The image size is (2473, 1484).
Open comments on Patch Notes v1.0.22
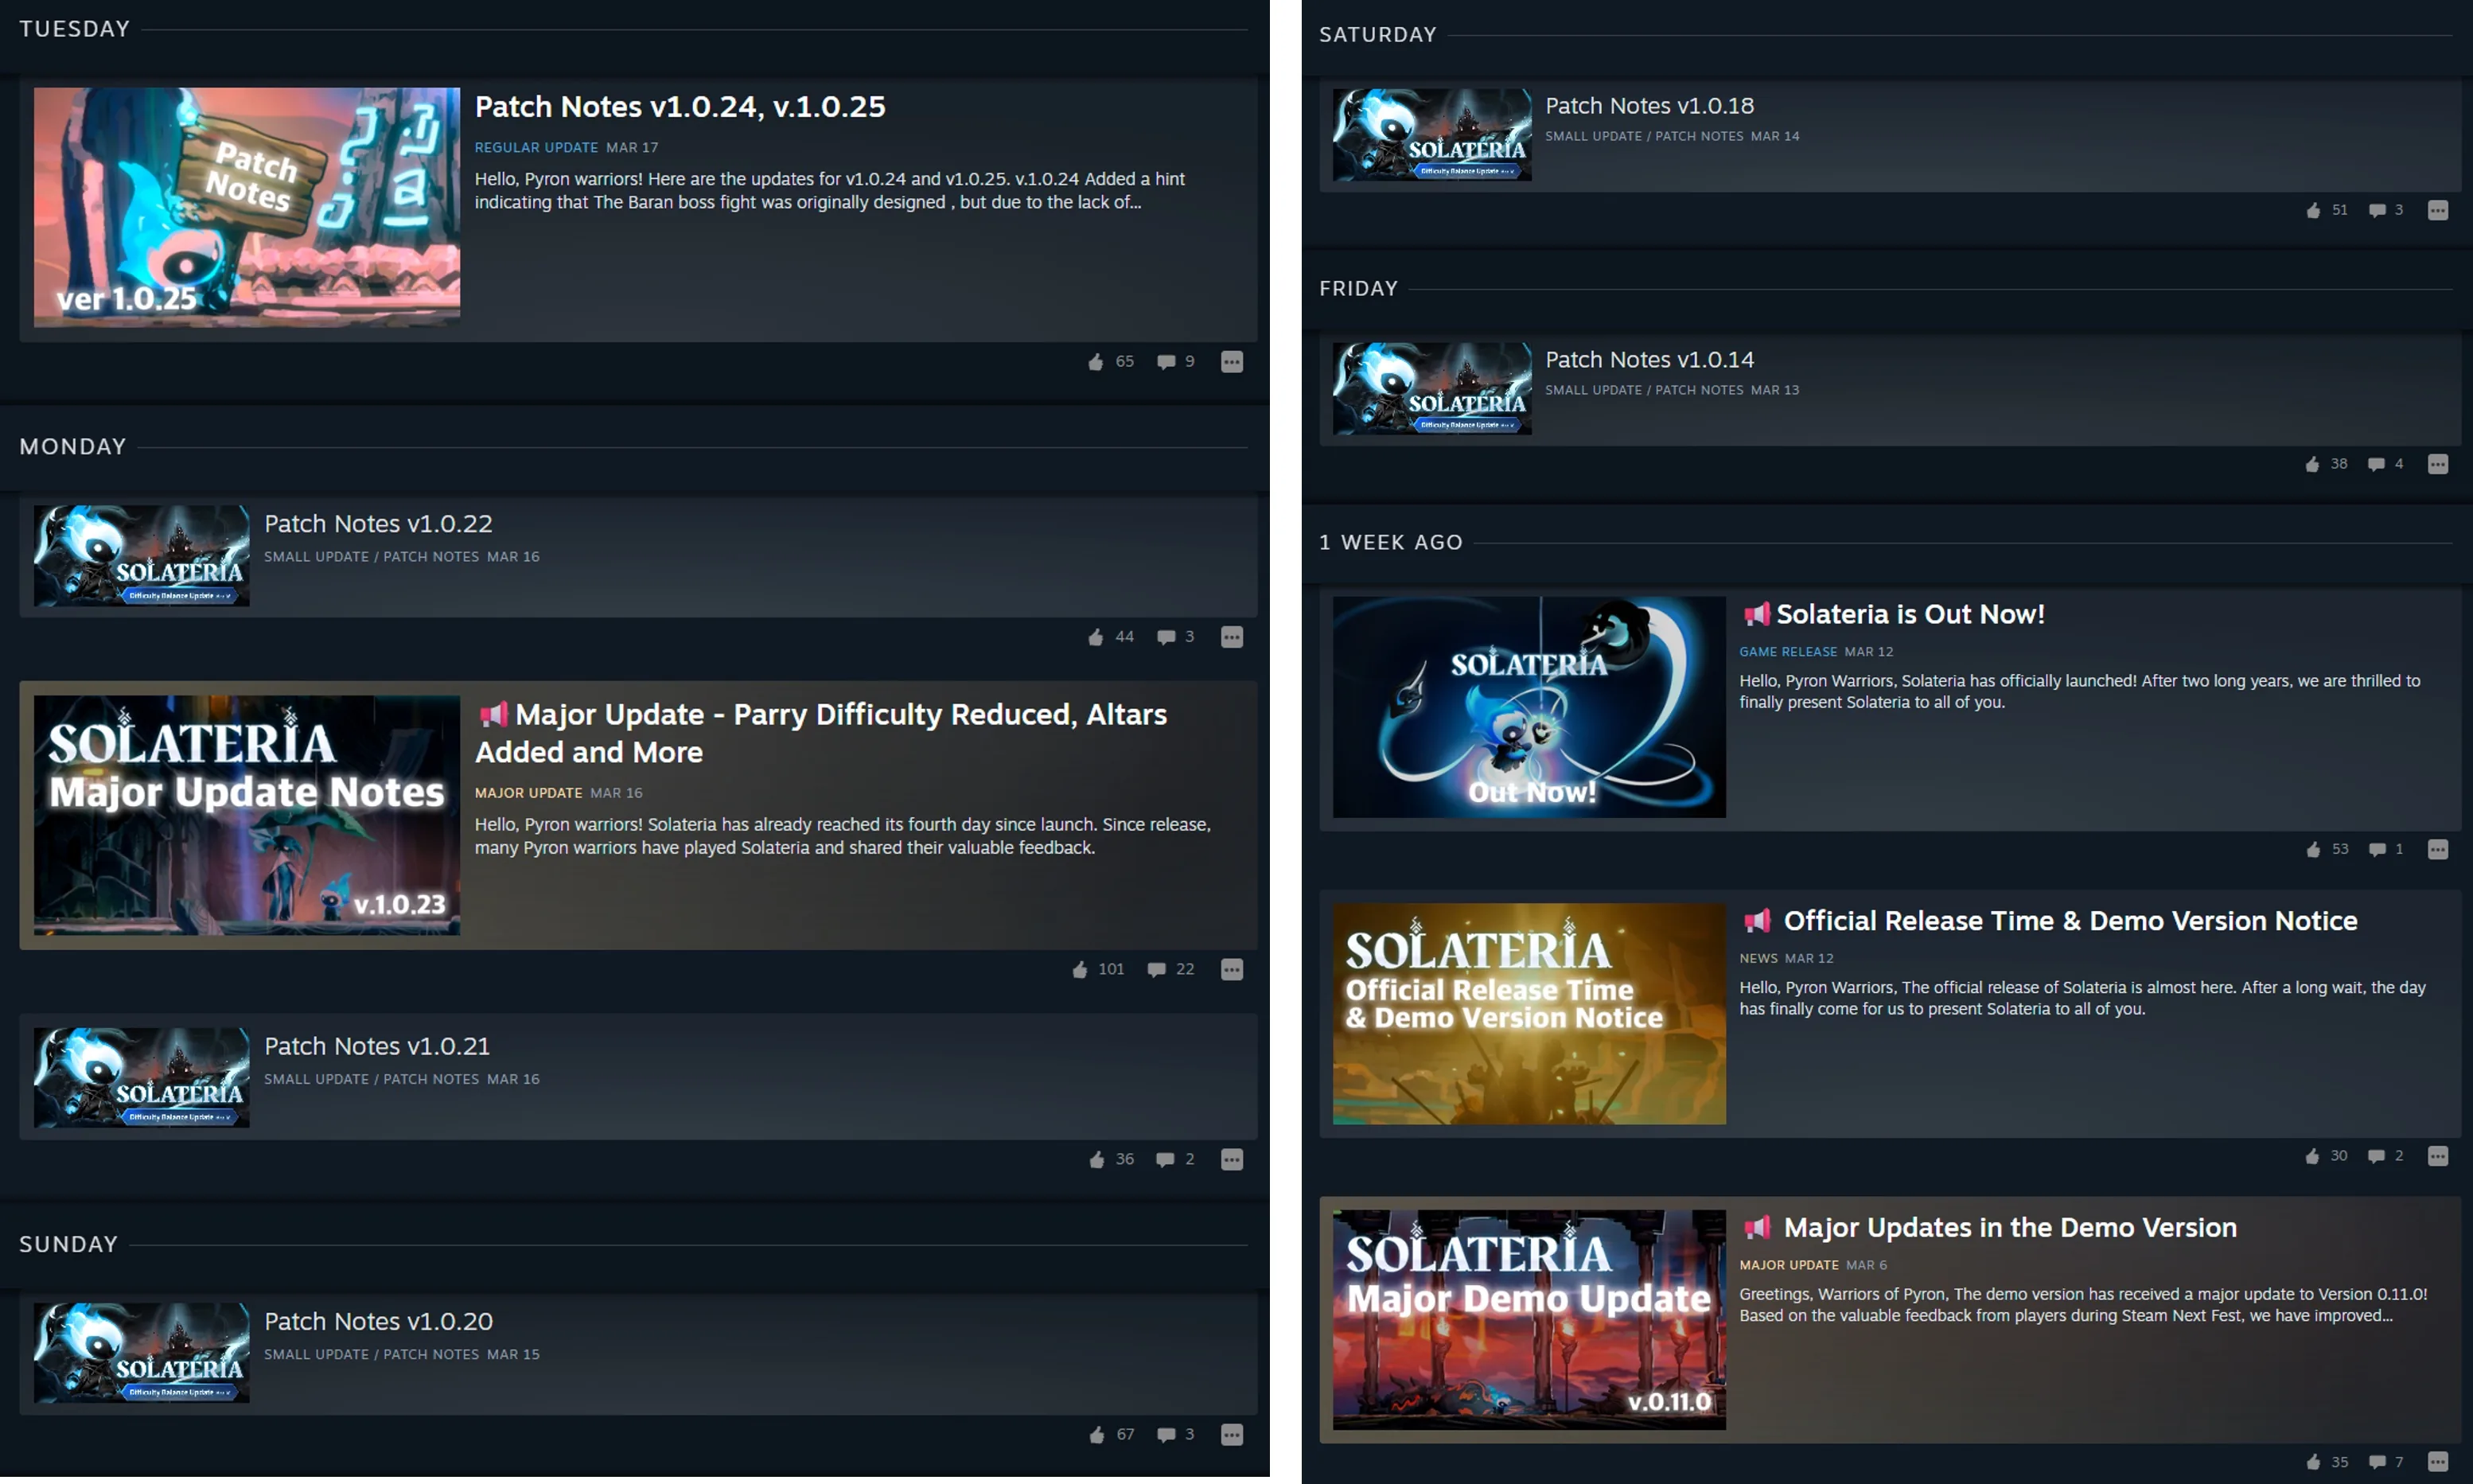[1176, 637]
